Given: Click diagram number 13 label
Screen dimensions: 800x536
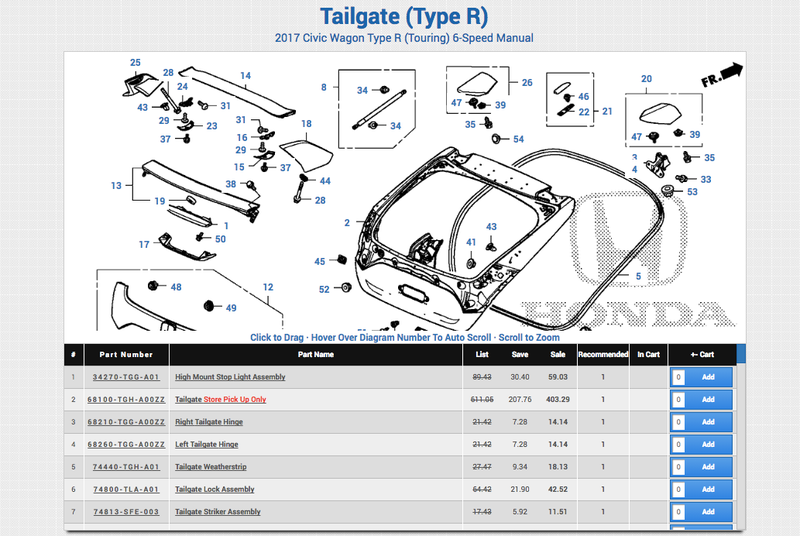Looking at the screenshot, I should pyautogui.click(x=116, y=186).
